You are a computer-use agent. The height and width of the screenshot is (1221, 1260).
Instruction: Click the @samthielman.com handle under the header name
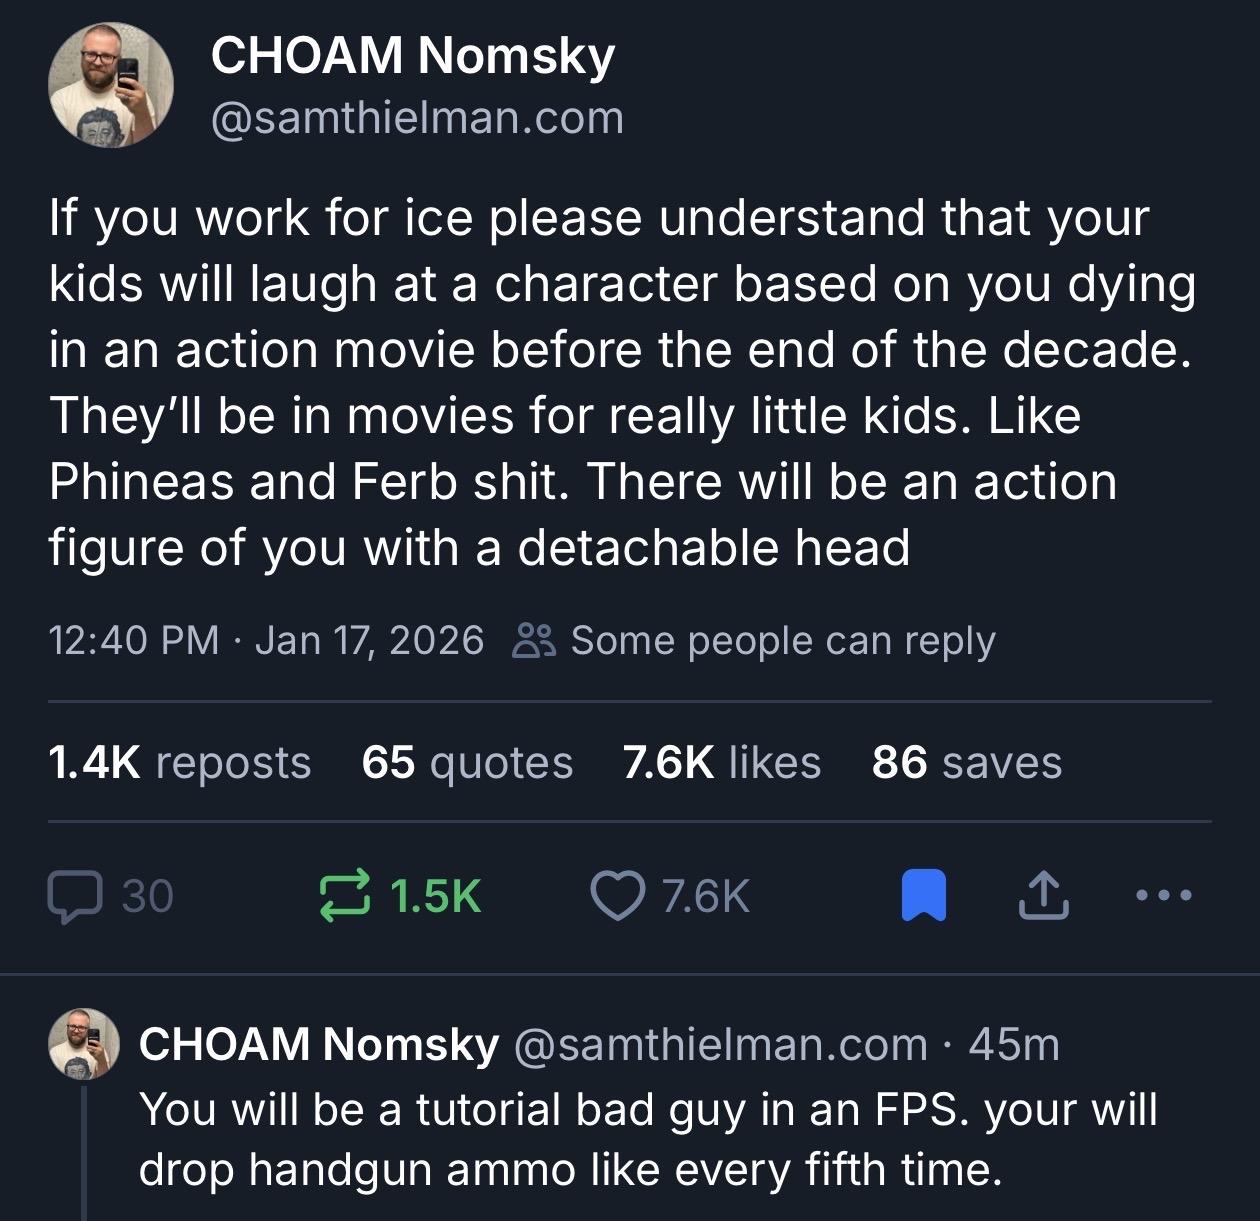click(417, 118)
